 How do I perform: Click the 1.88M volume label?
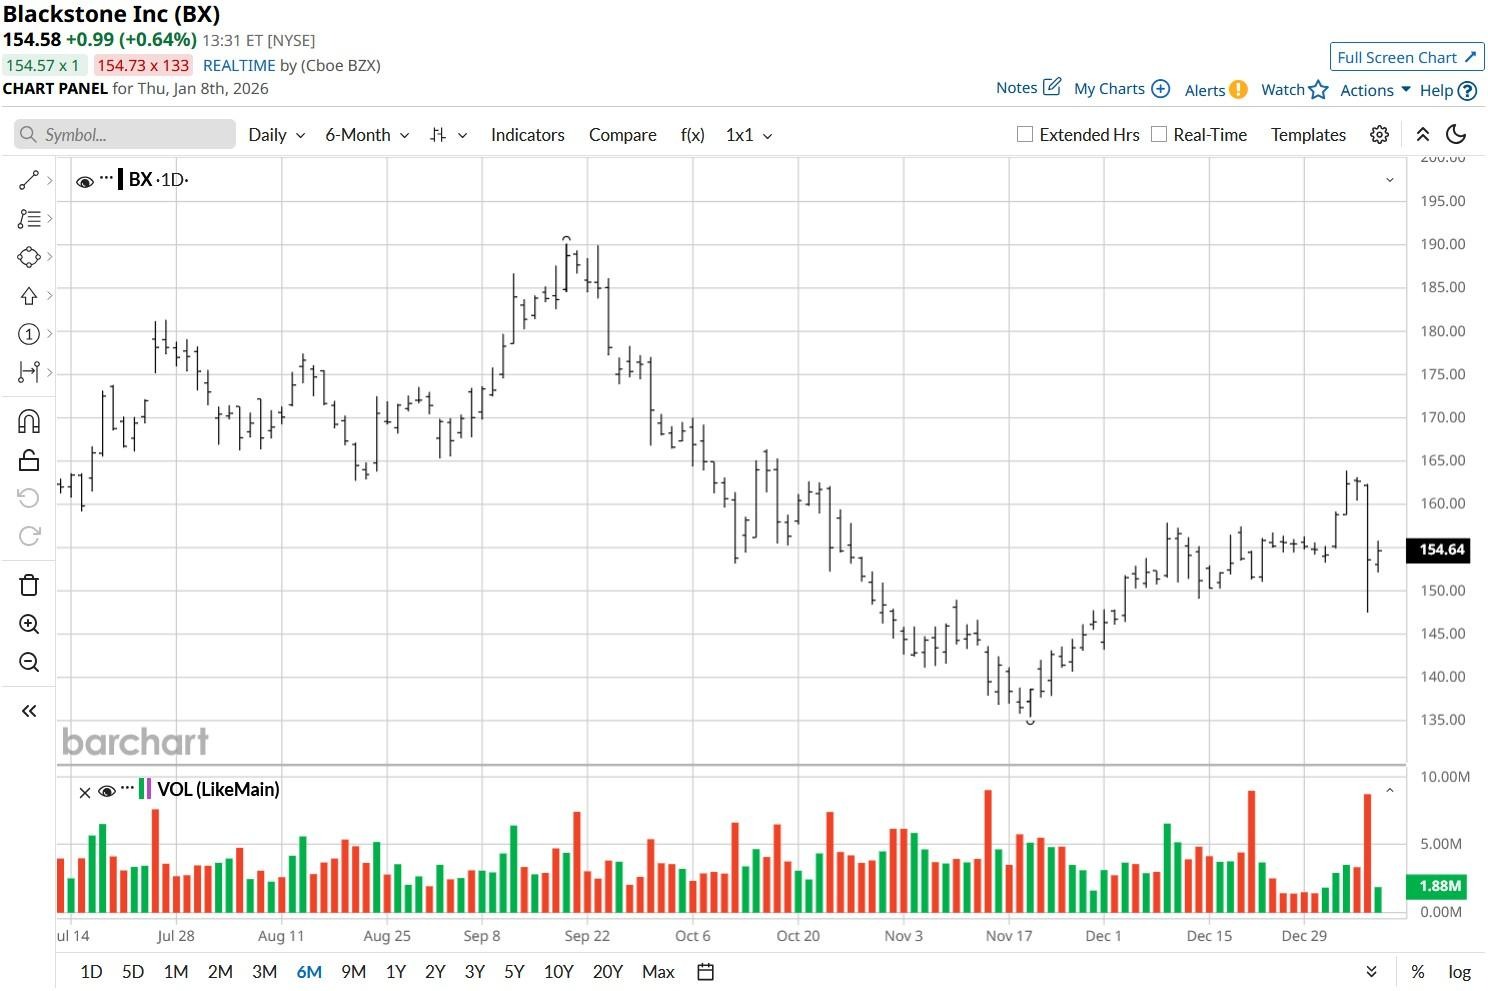click(1440, 886)
